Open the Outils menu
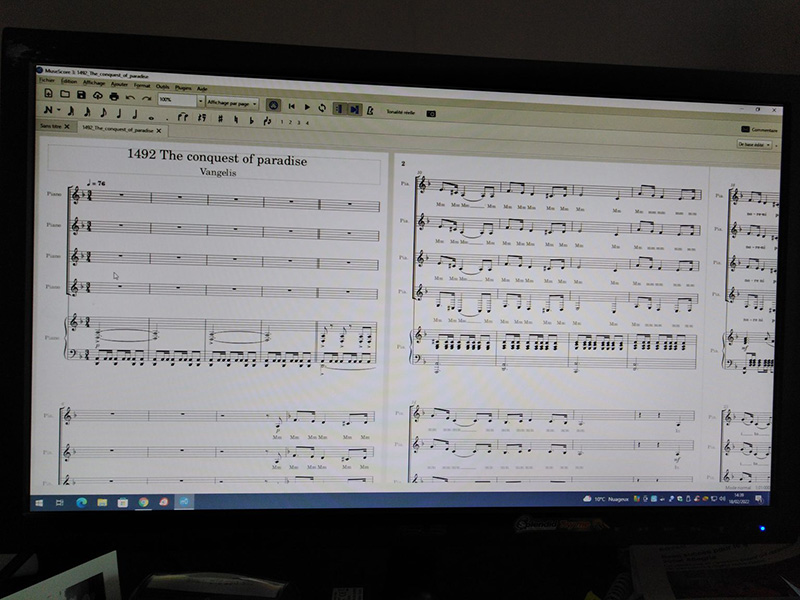 163,86
